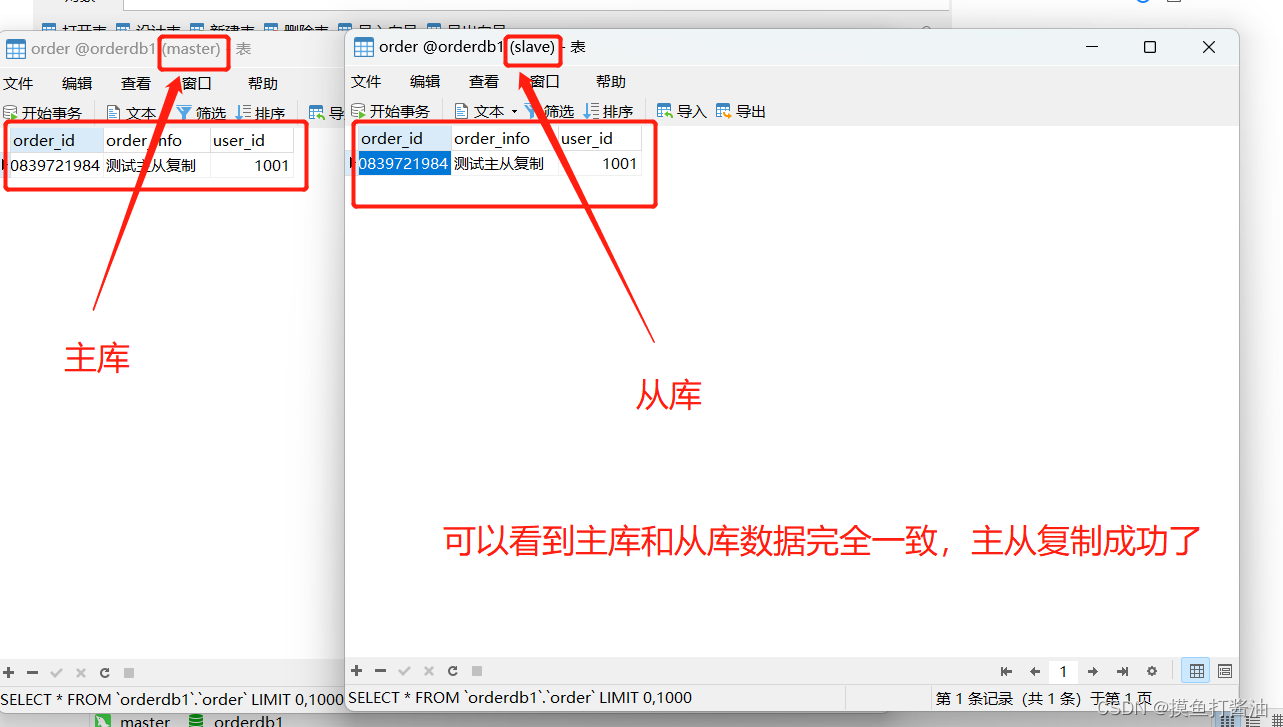Expand 文本 dropdown arrow in slave window

point(514,111)
